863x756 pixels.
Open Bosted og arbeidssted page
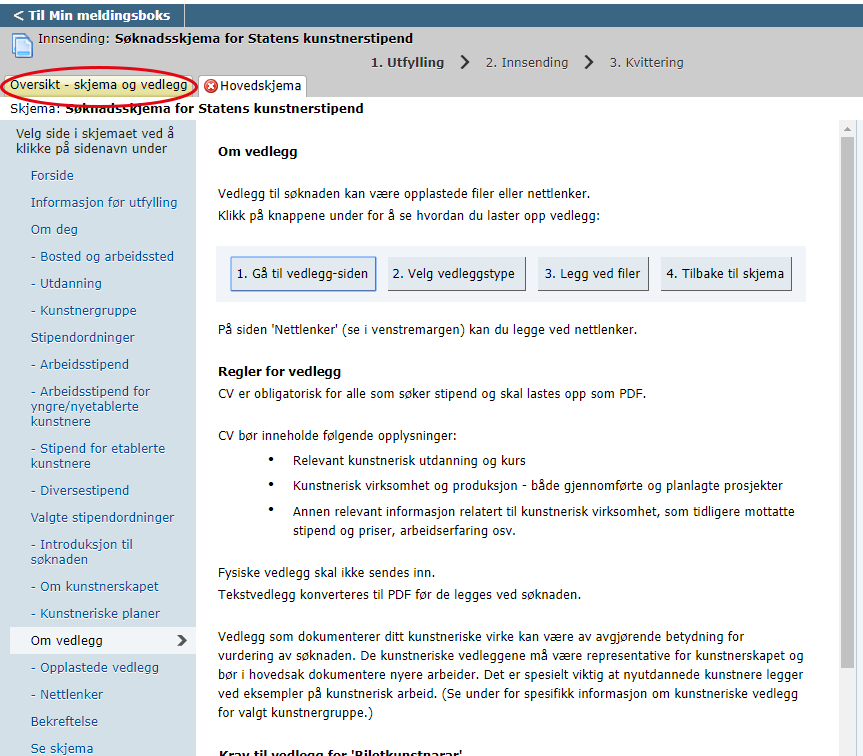[102, 256]
